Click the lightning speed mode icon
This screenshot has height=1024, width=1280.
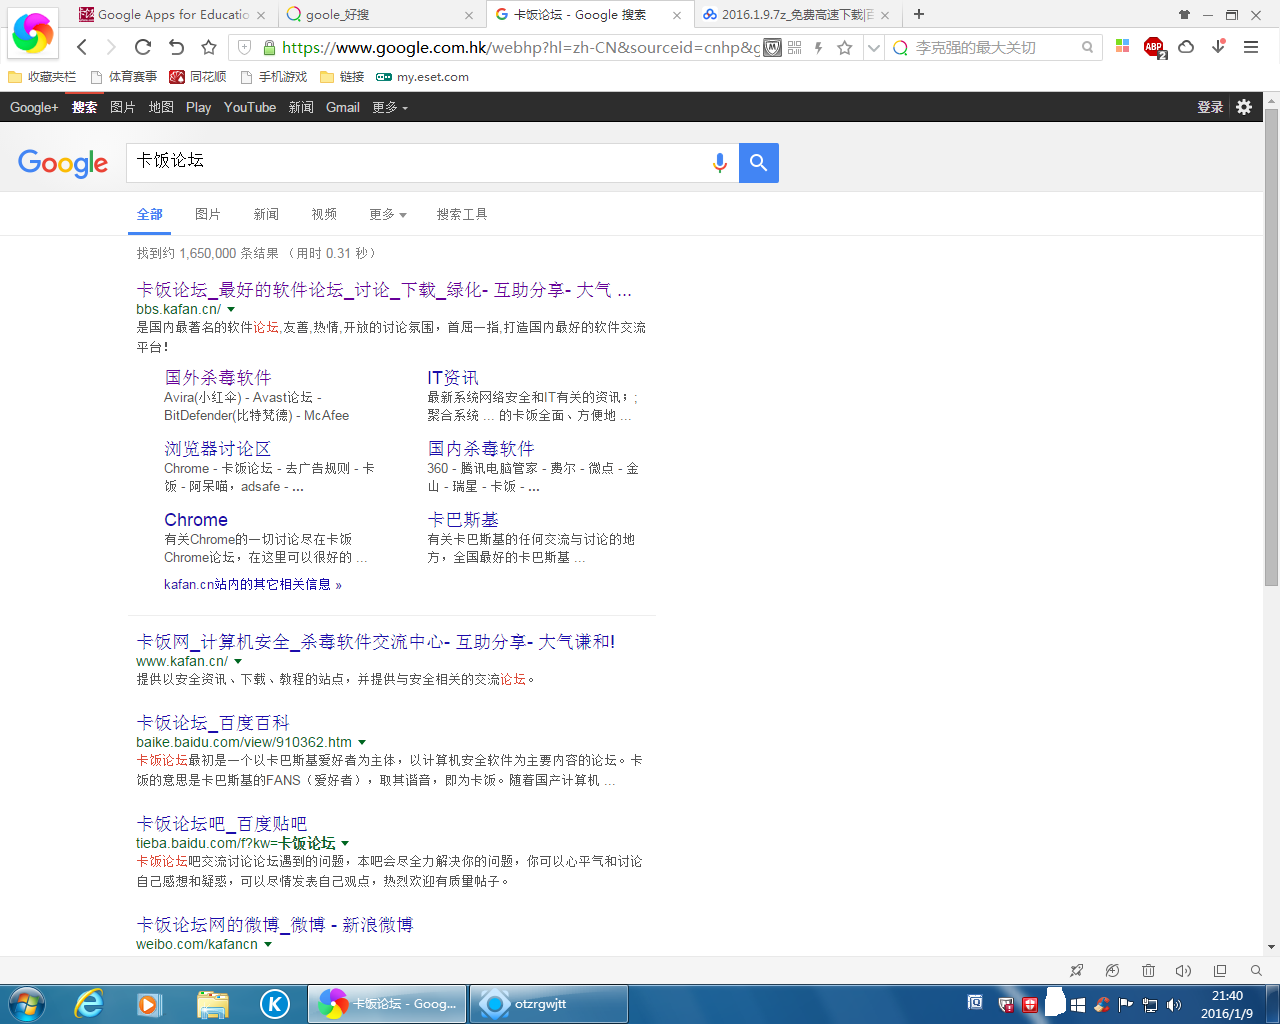click(x=819, y=47)
